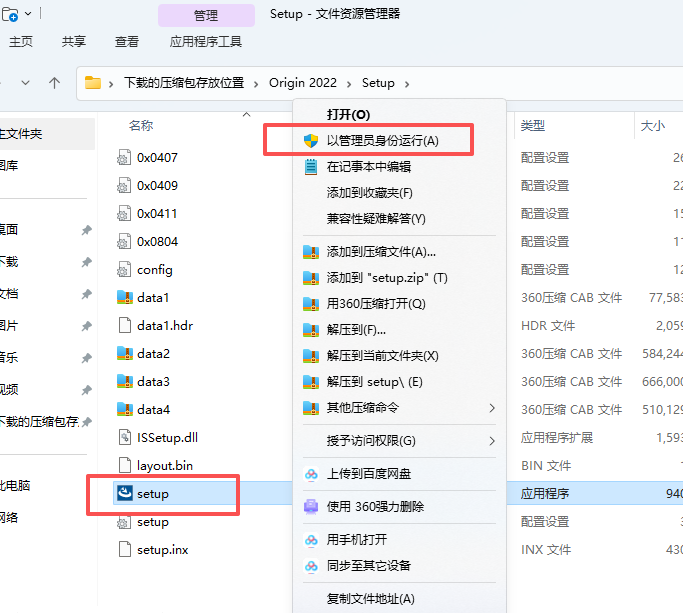
Task: Expand chevron after 下载的压缩包存放位置 breadcrumb
Action: tap(256, 84)
